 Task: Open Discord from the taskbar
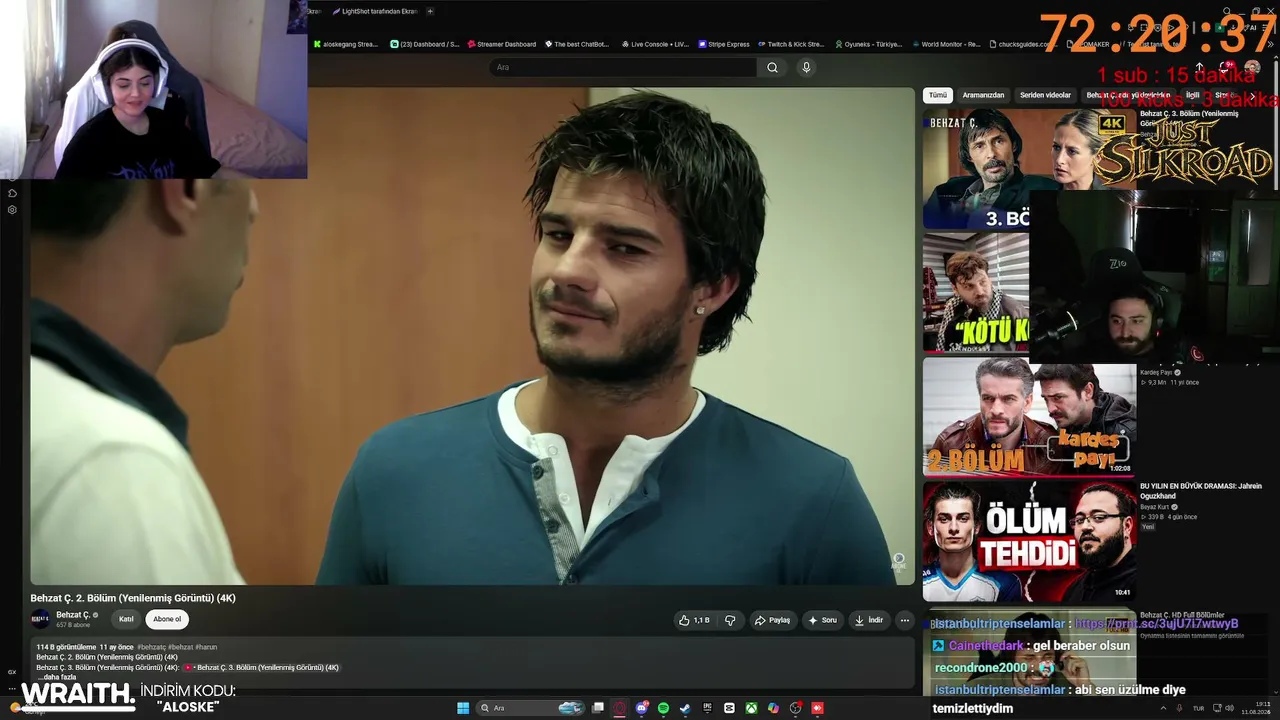click(x=642, y=708)
